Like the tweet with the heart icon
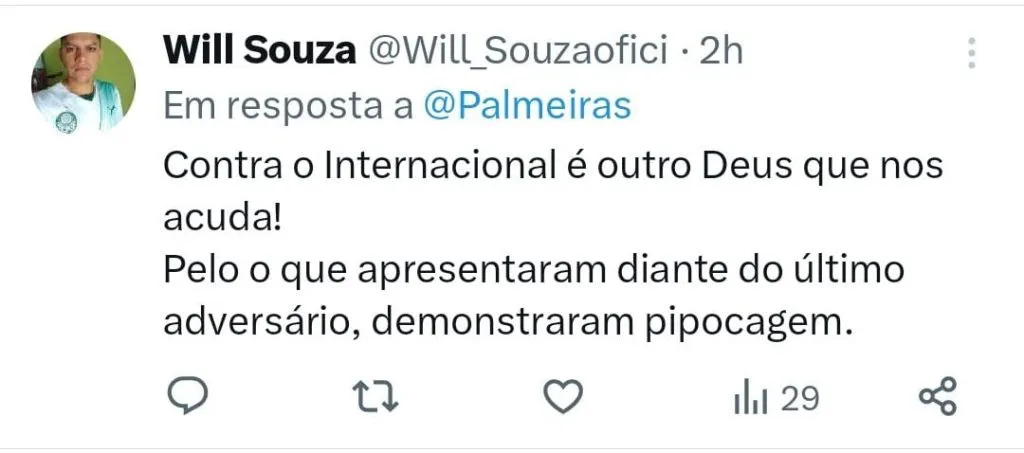Image resolution: width=1024 pixels, height=453 pixels. pyautogui.click(x=564, y=396)
